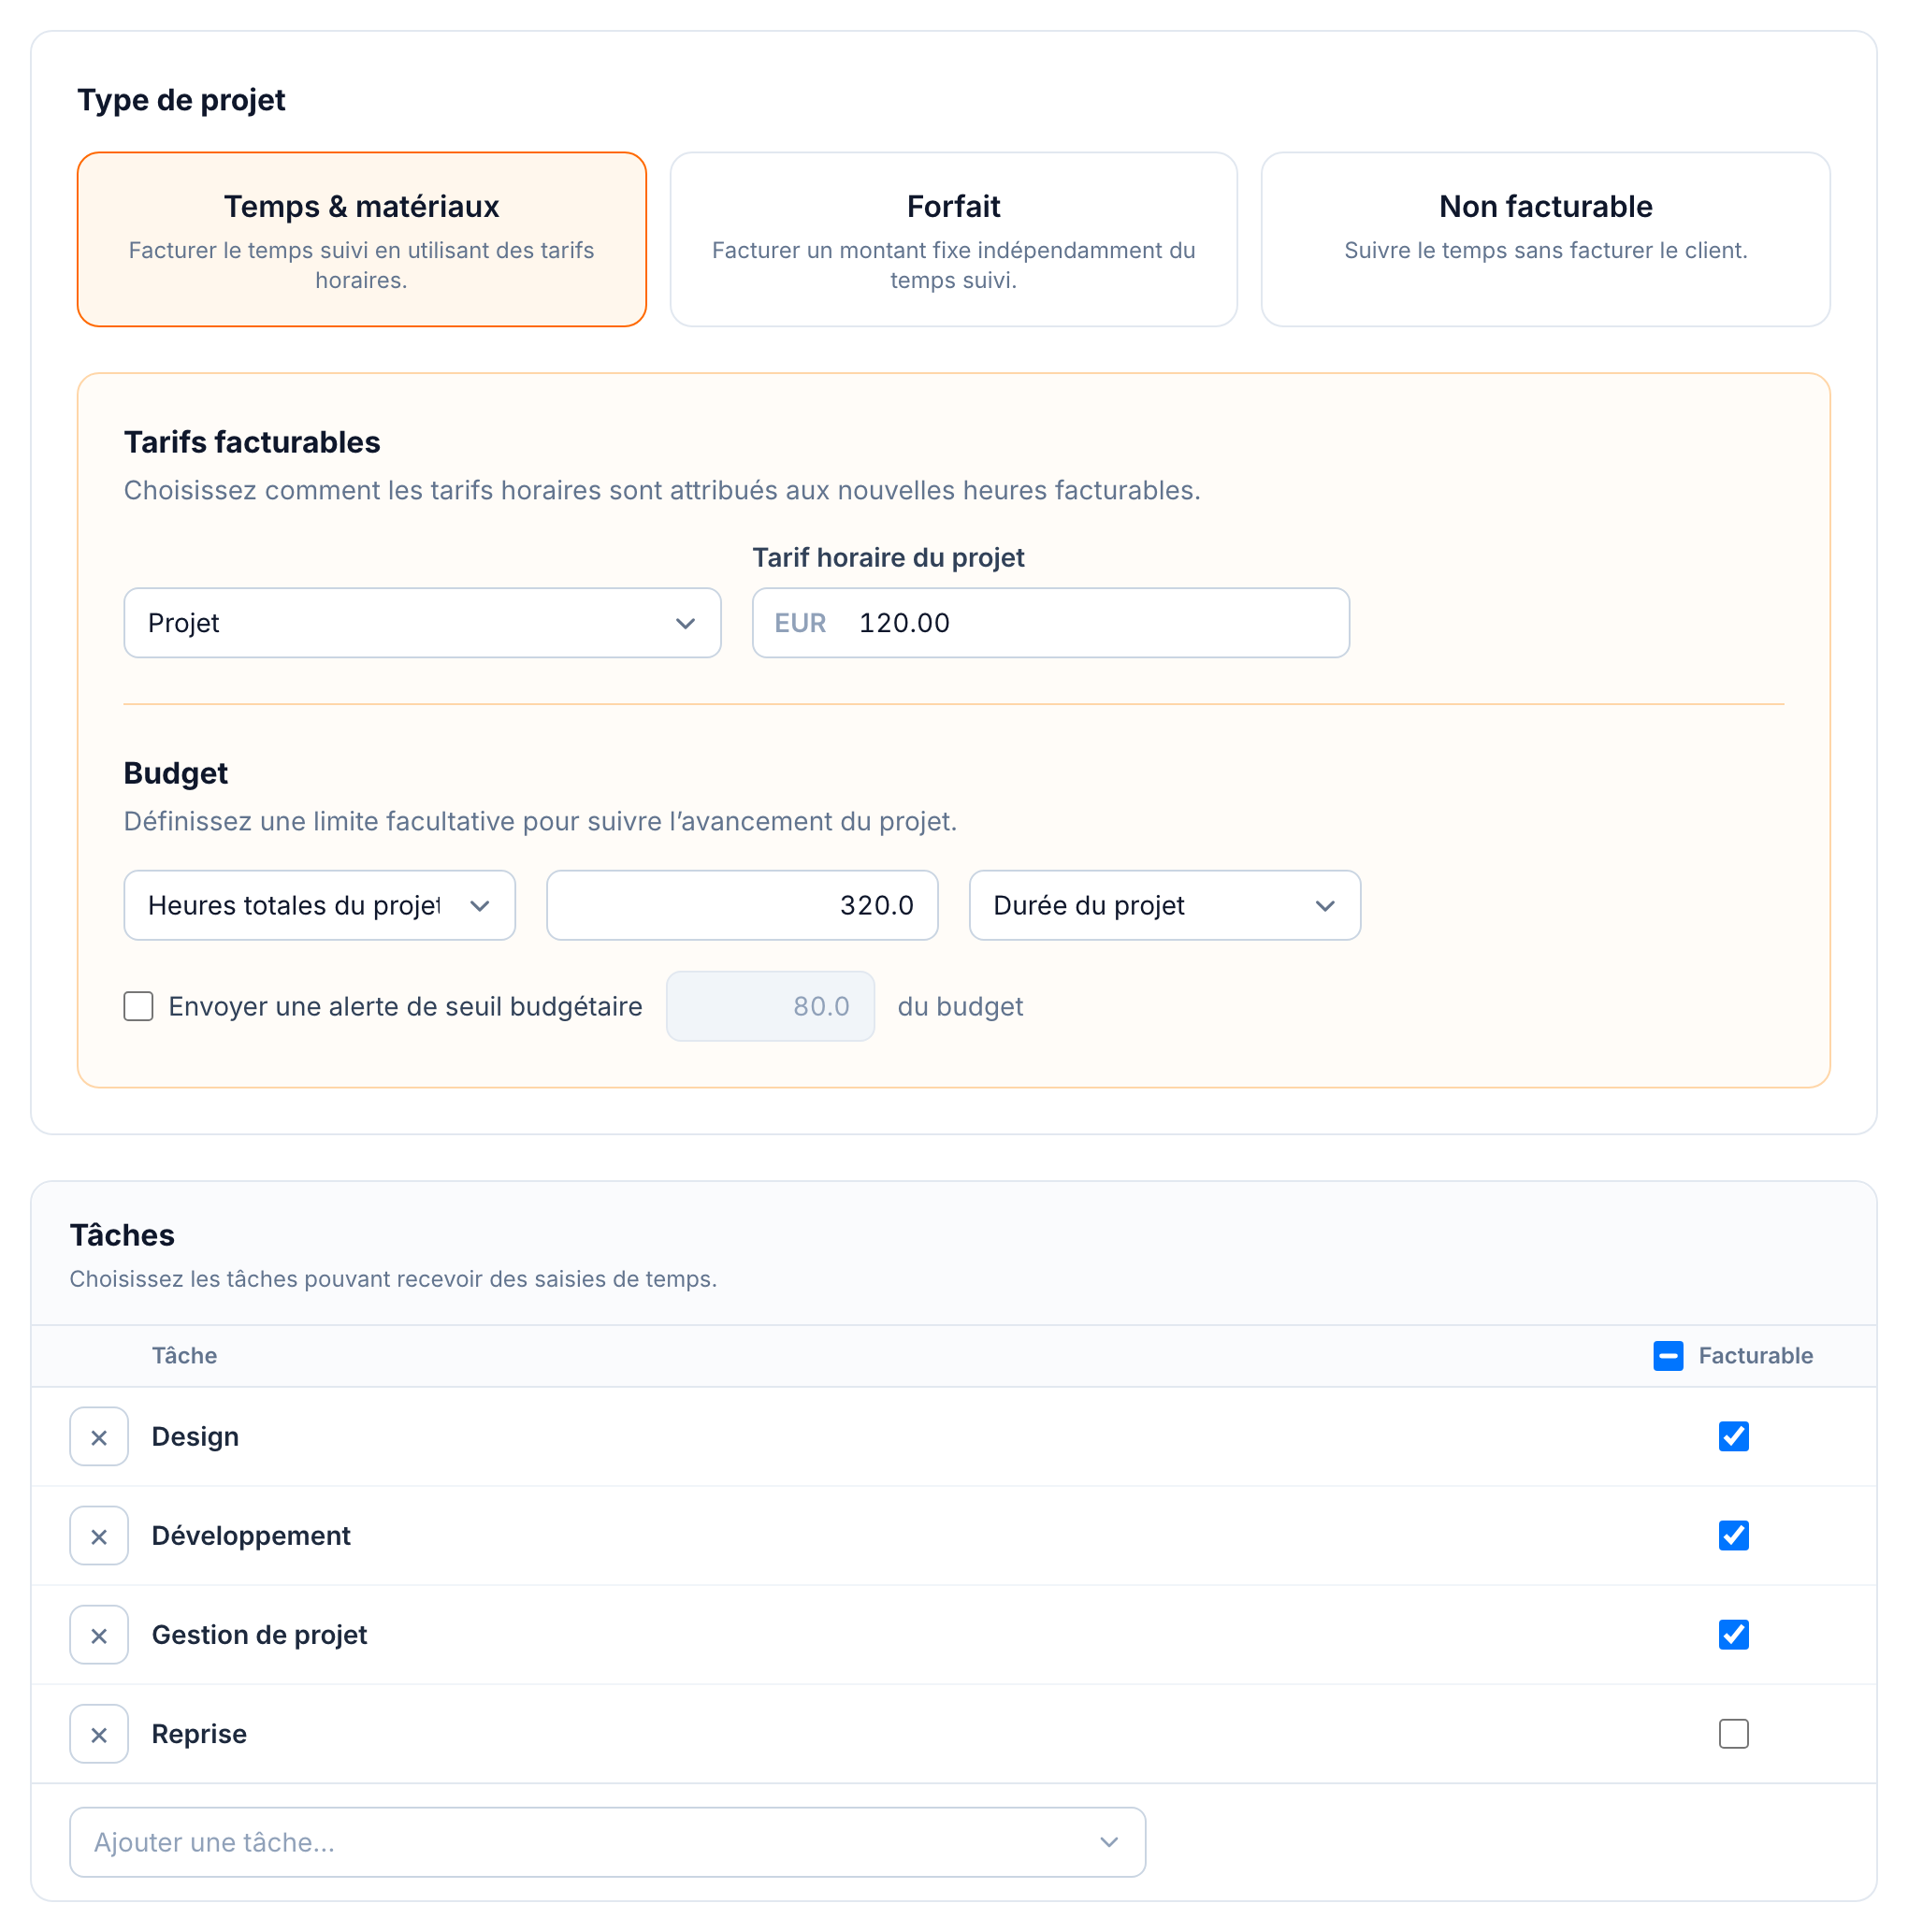Remove the Design task
The height and width of the screenshot is (1932, 1908).
(x=99, y=1437)
